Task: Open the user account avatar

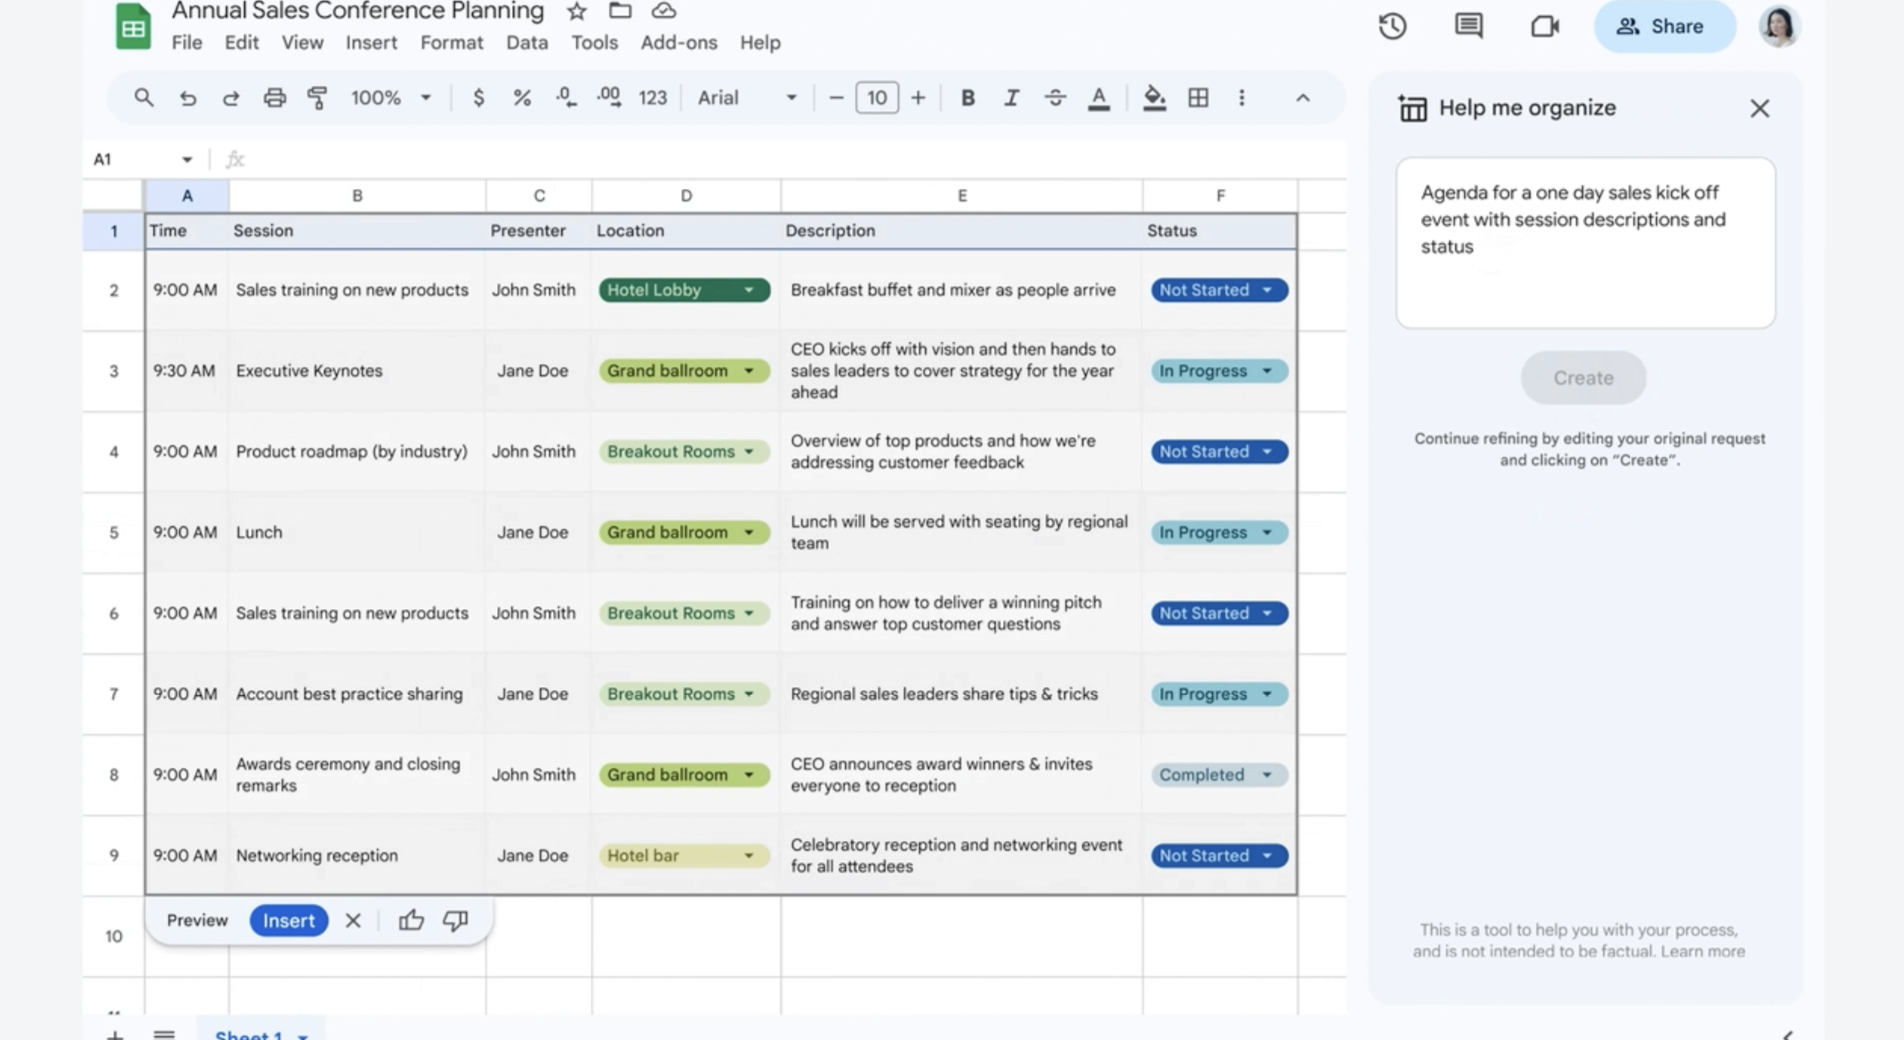Action: 1779,26
